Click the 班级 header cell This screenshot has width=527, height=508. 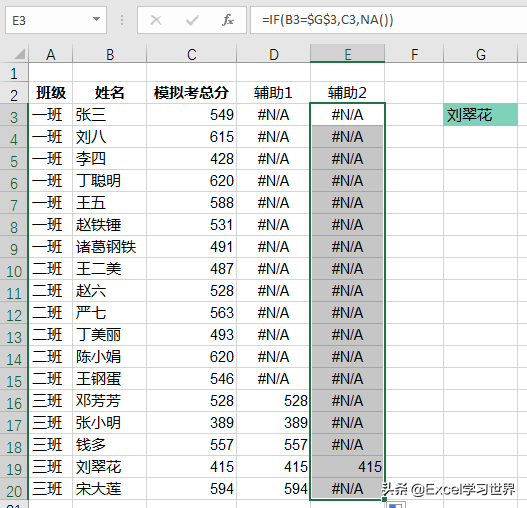51,92
